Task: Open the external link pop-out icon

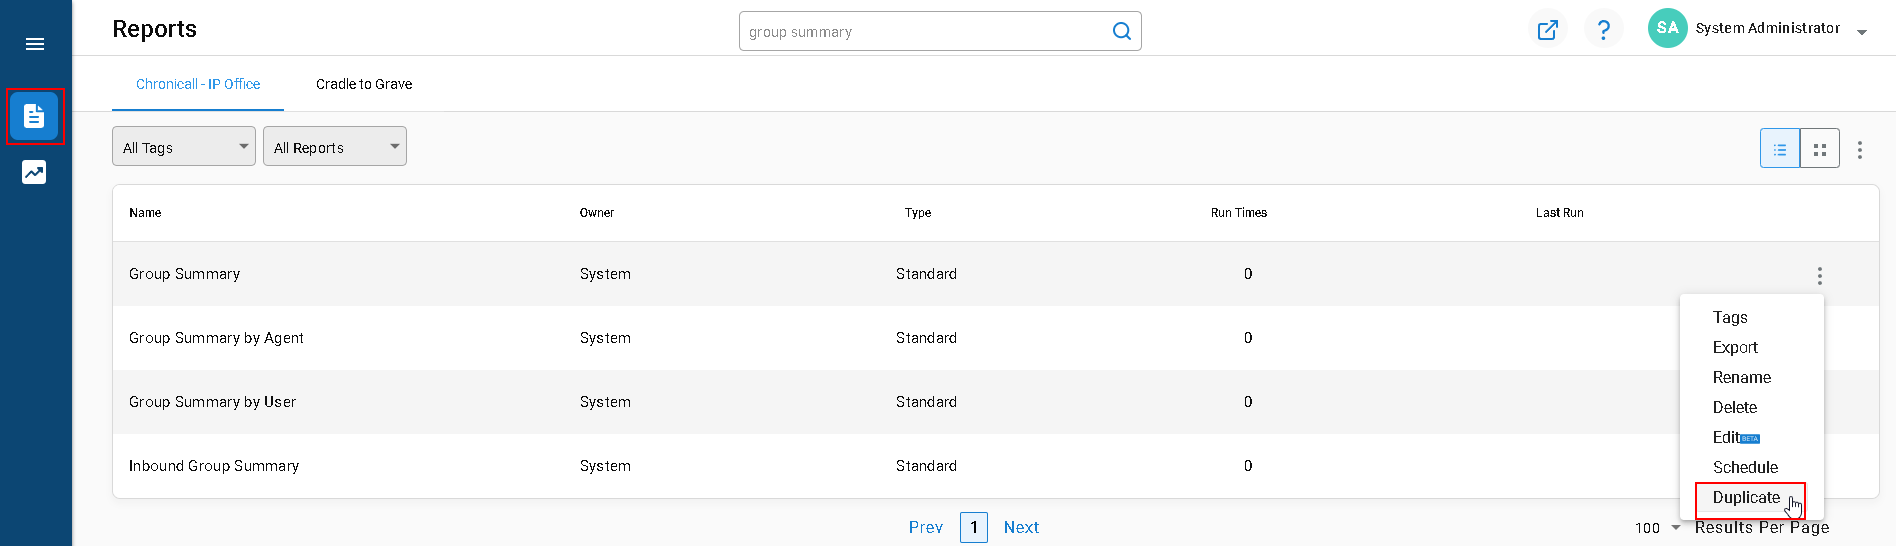Action: [1548, 30]
